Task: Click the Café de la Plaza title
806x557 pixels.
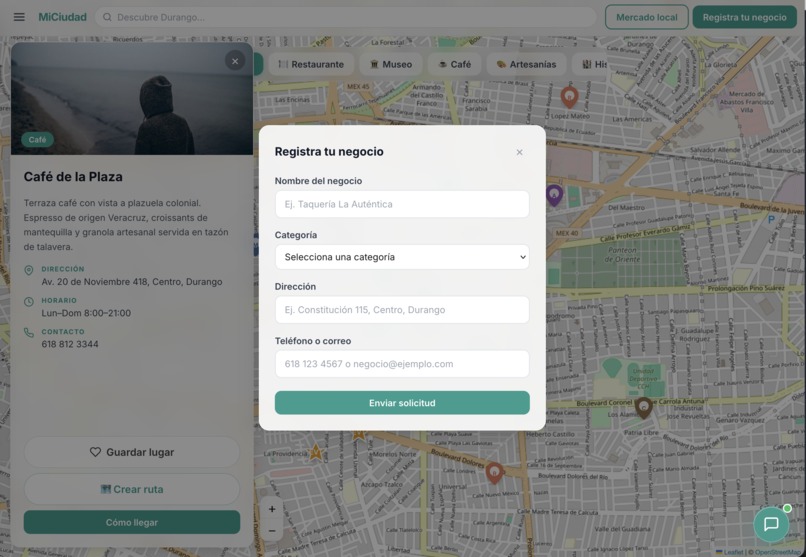Action: click(x=73, y=177)
